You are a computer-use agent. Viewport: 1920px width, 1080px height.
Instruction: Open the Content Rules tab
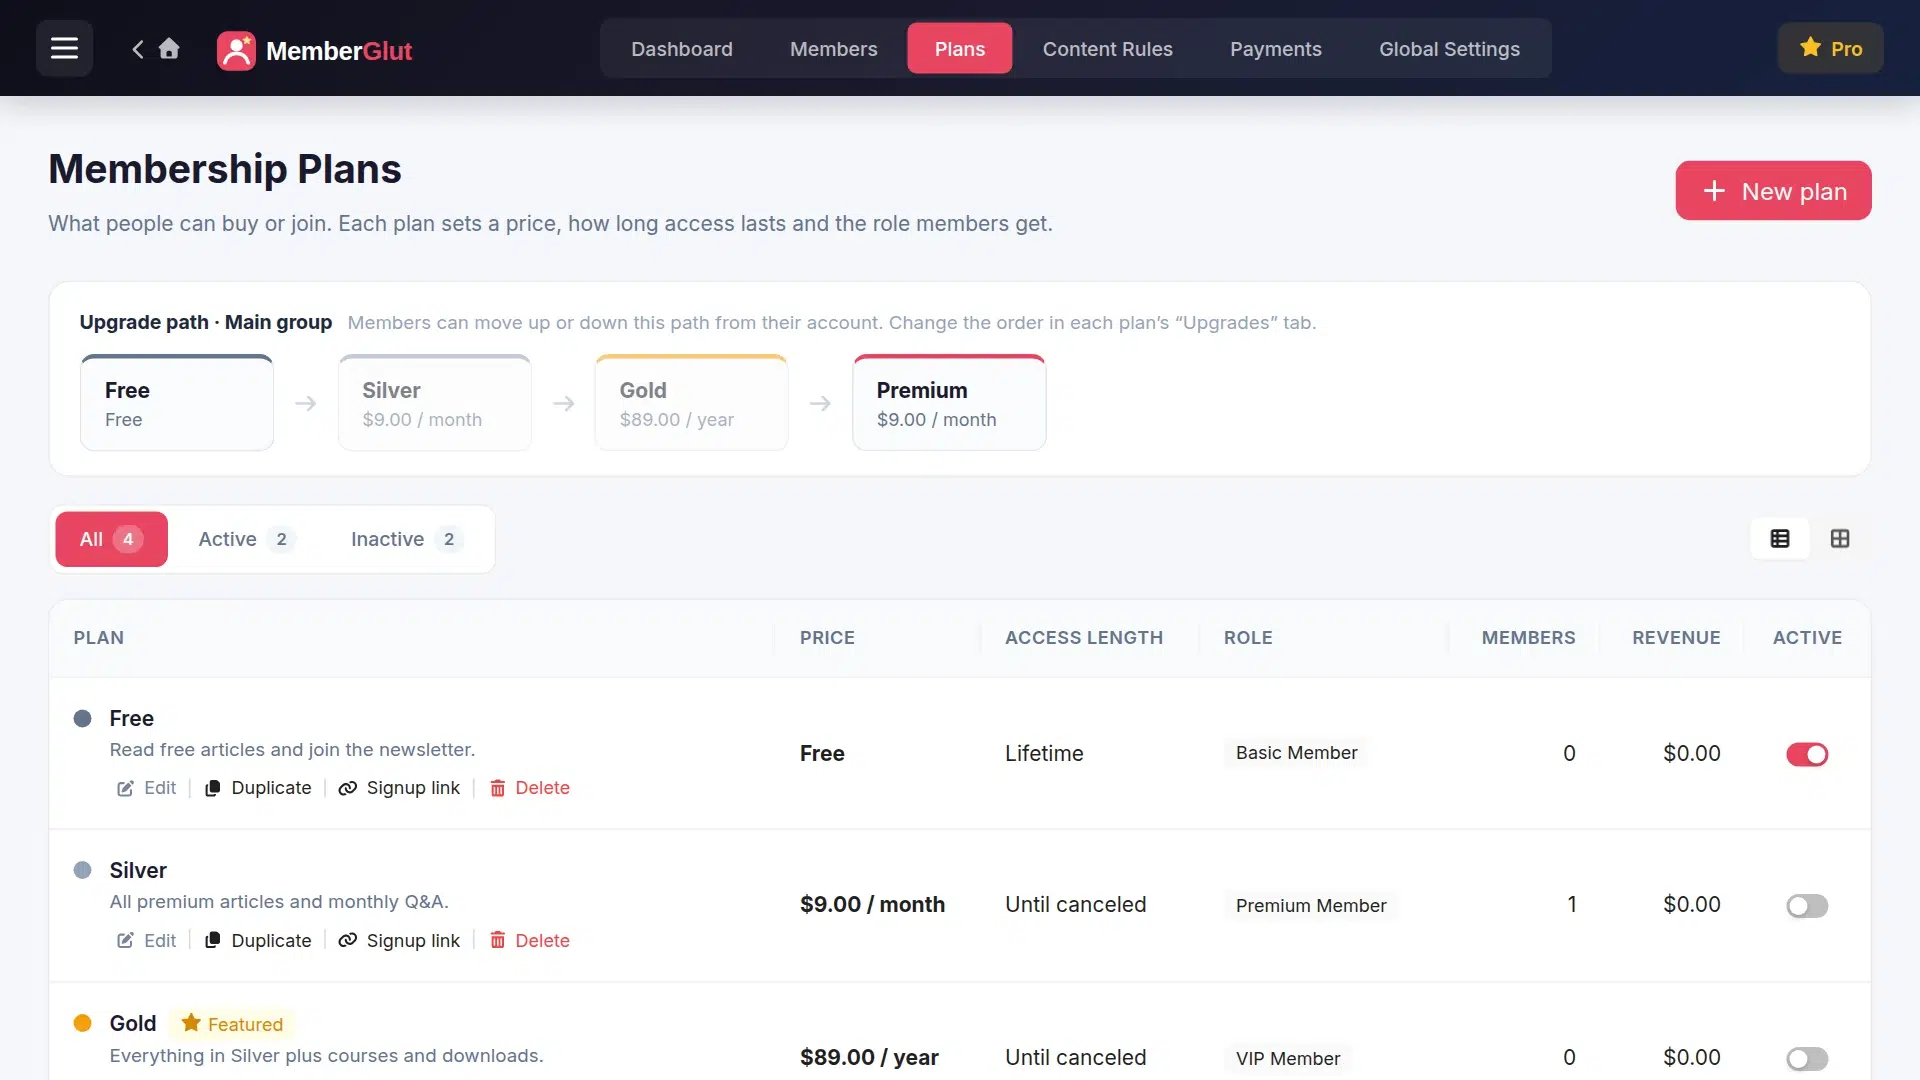click(x=1107, y=49)
